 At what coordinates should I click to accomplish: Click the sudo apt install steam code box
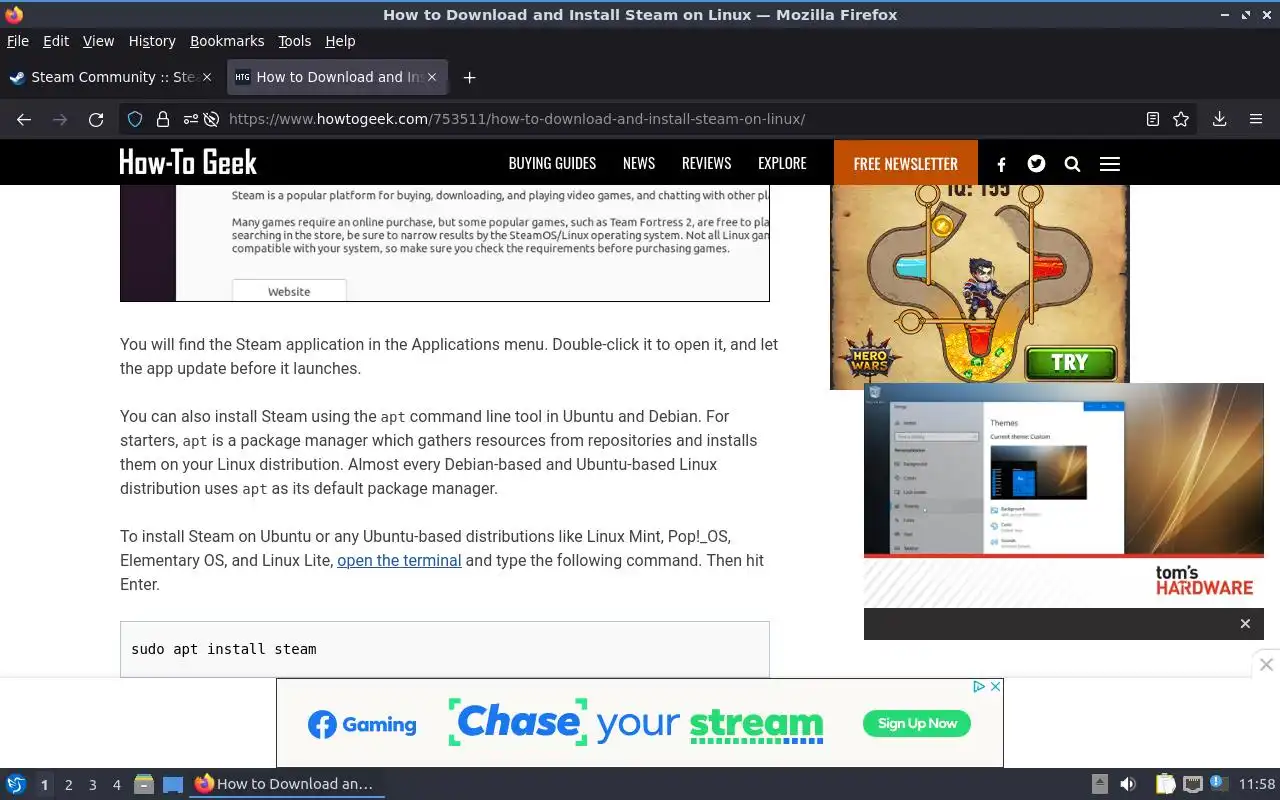pyautogui.click(x=445, y=649)
